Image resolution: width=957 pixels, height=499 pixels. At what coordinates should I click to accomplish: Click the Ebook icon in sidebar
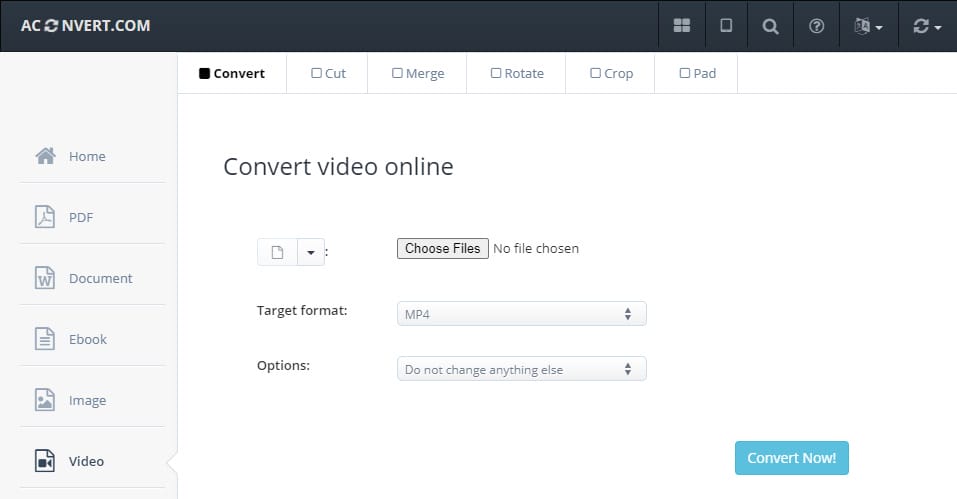point(45,339)
